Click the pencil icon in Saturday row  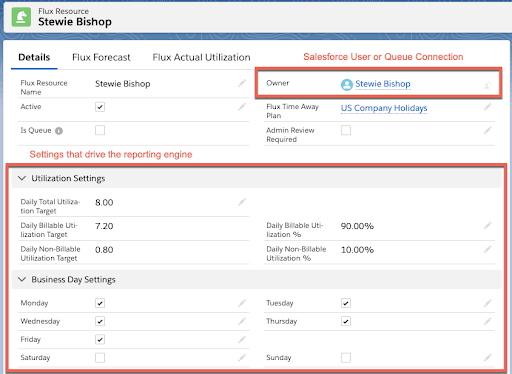(242, 358)
